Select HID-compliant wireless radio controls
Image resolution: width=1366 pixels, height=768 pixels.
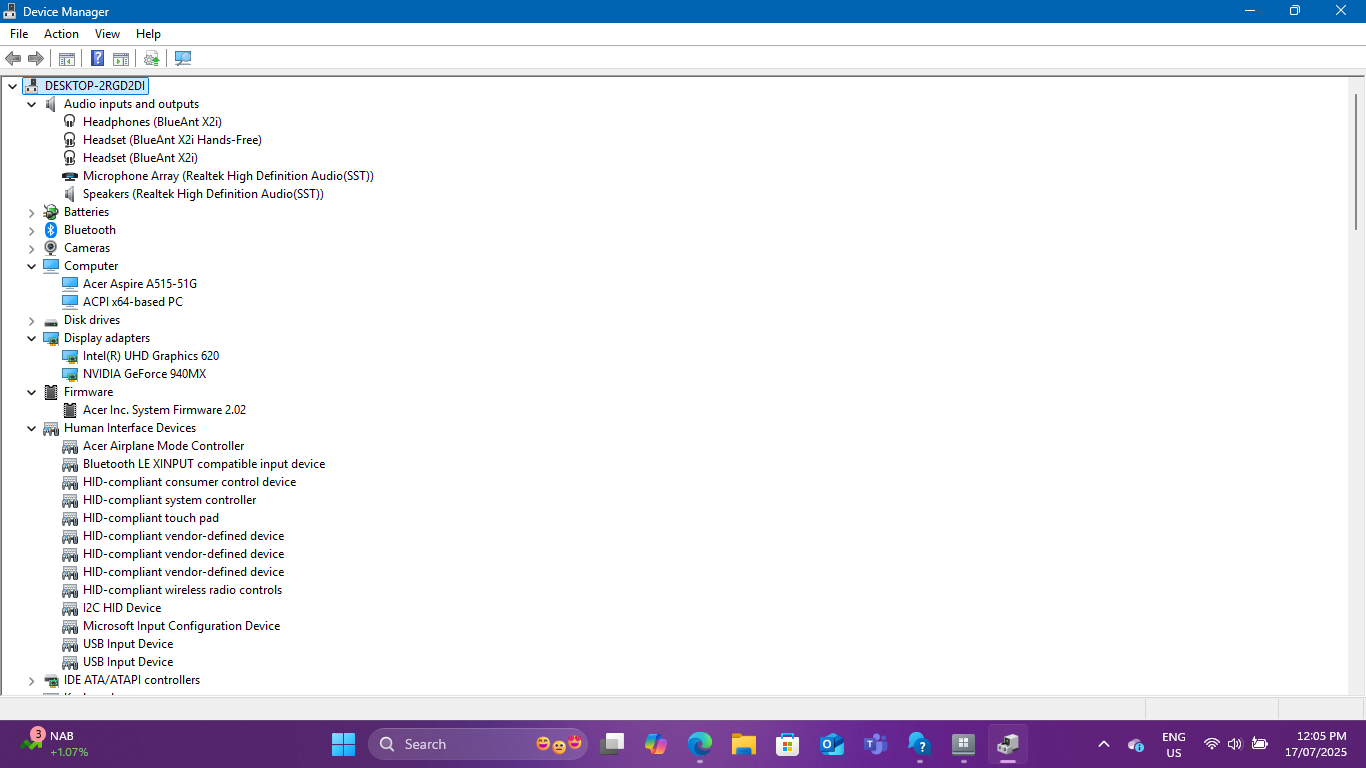[182, 590]
